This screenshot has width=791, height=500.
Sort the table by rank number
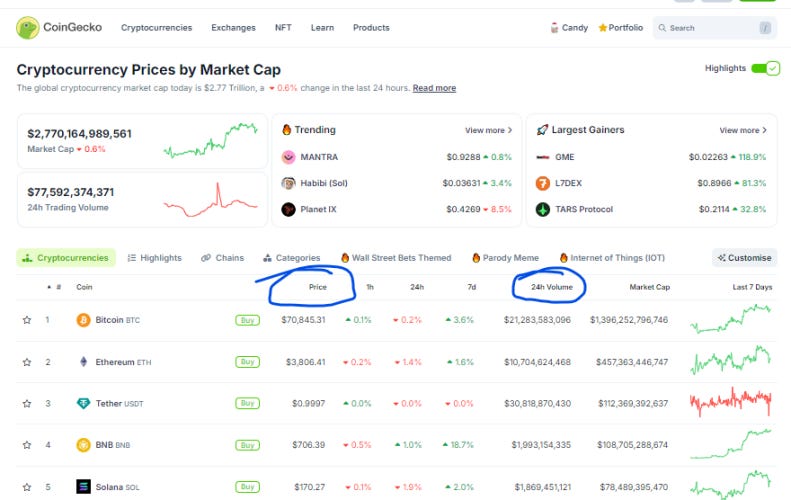[54, 287]
